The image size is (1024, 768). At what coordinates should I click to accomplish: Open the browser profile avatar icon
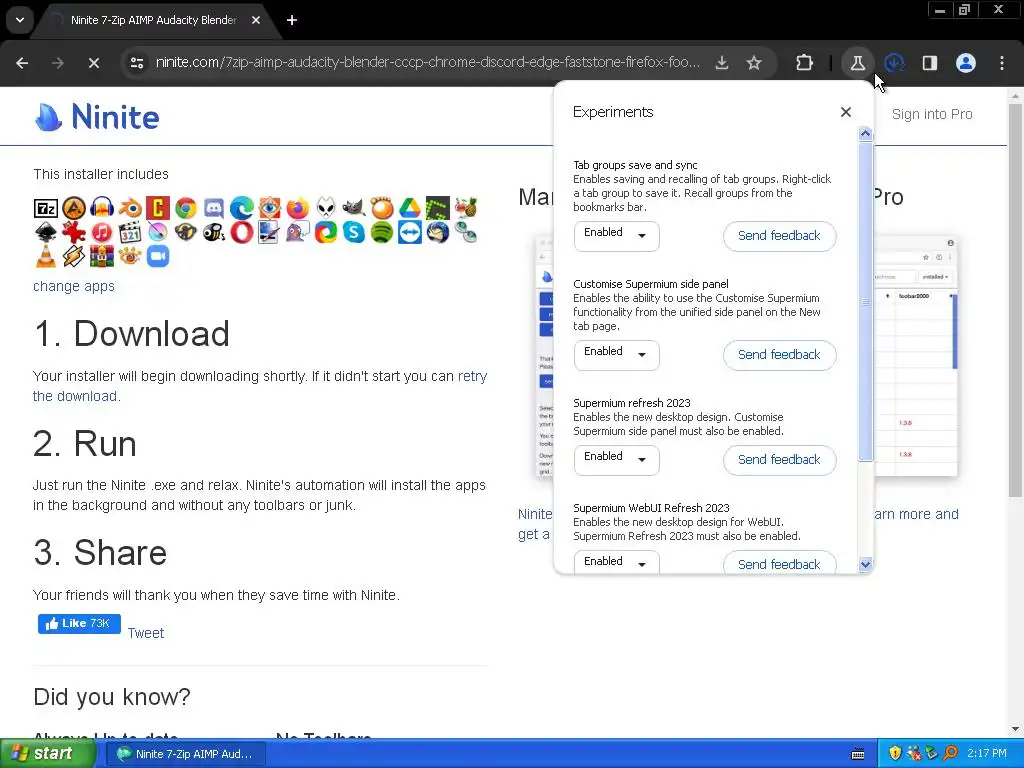(966, 63)
